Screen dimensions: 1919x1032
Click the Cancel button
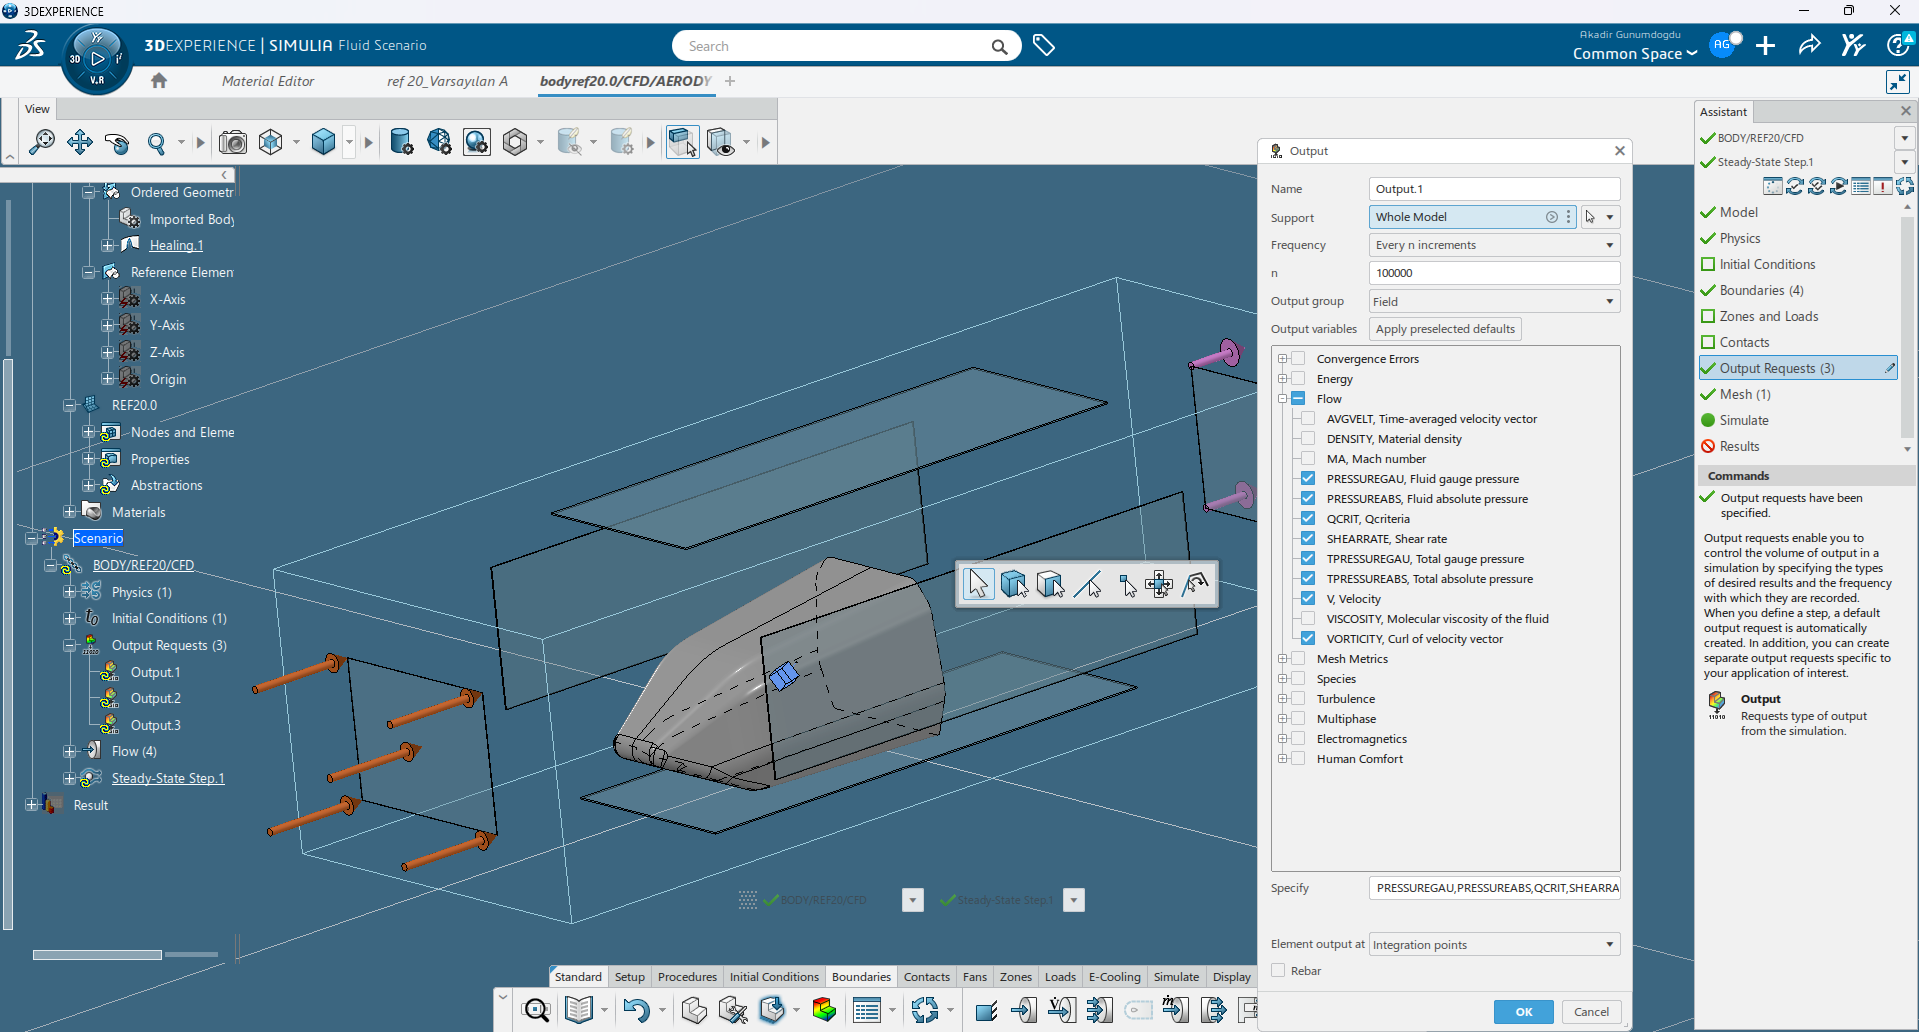click(x=1591, y=1012)
